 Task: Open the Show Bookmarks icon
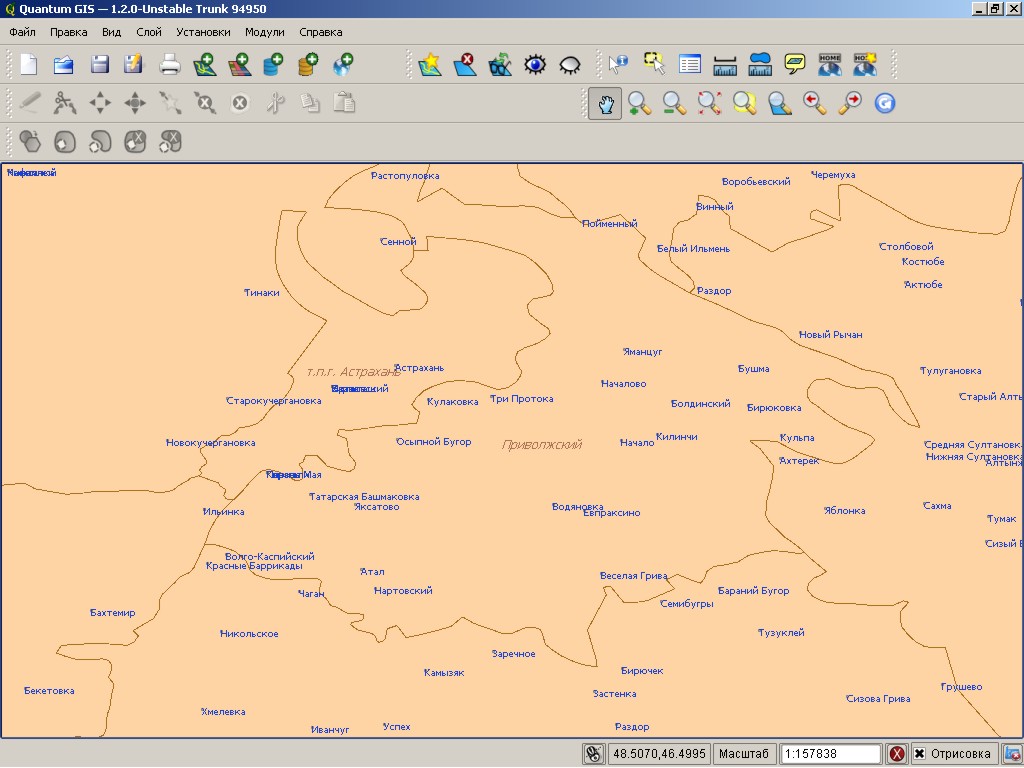point(829,64)
